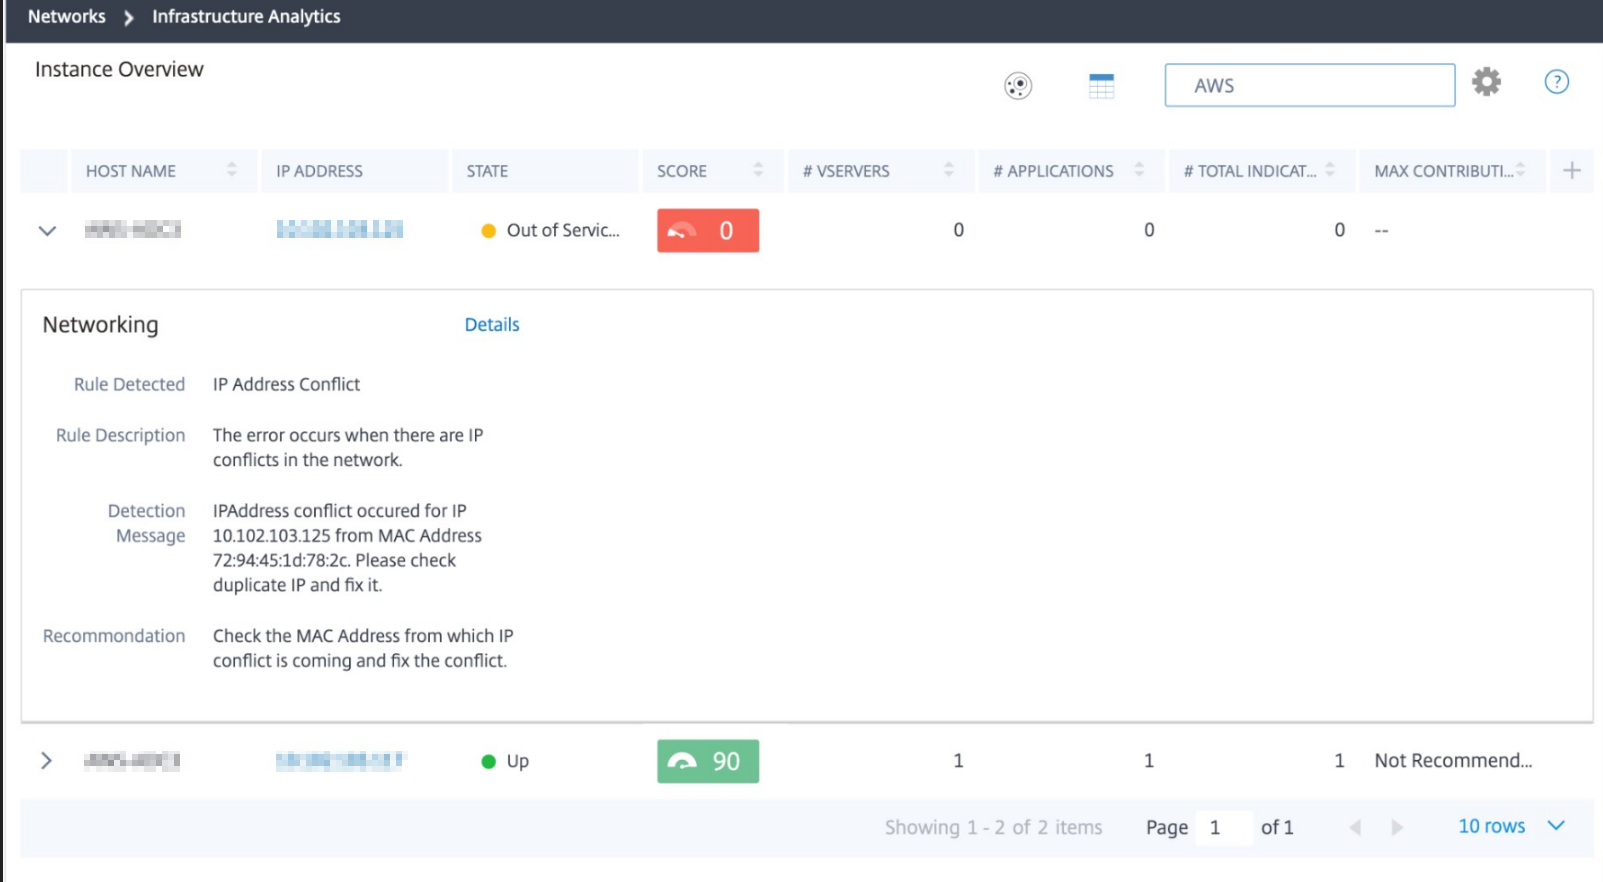Screen dimensions: 1603x882
Task: Switch to tabular view icon
Action: pos(1101,86)
